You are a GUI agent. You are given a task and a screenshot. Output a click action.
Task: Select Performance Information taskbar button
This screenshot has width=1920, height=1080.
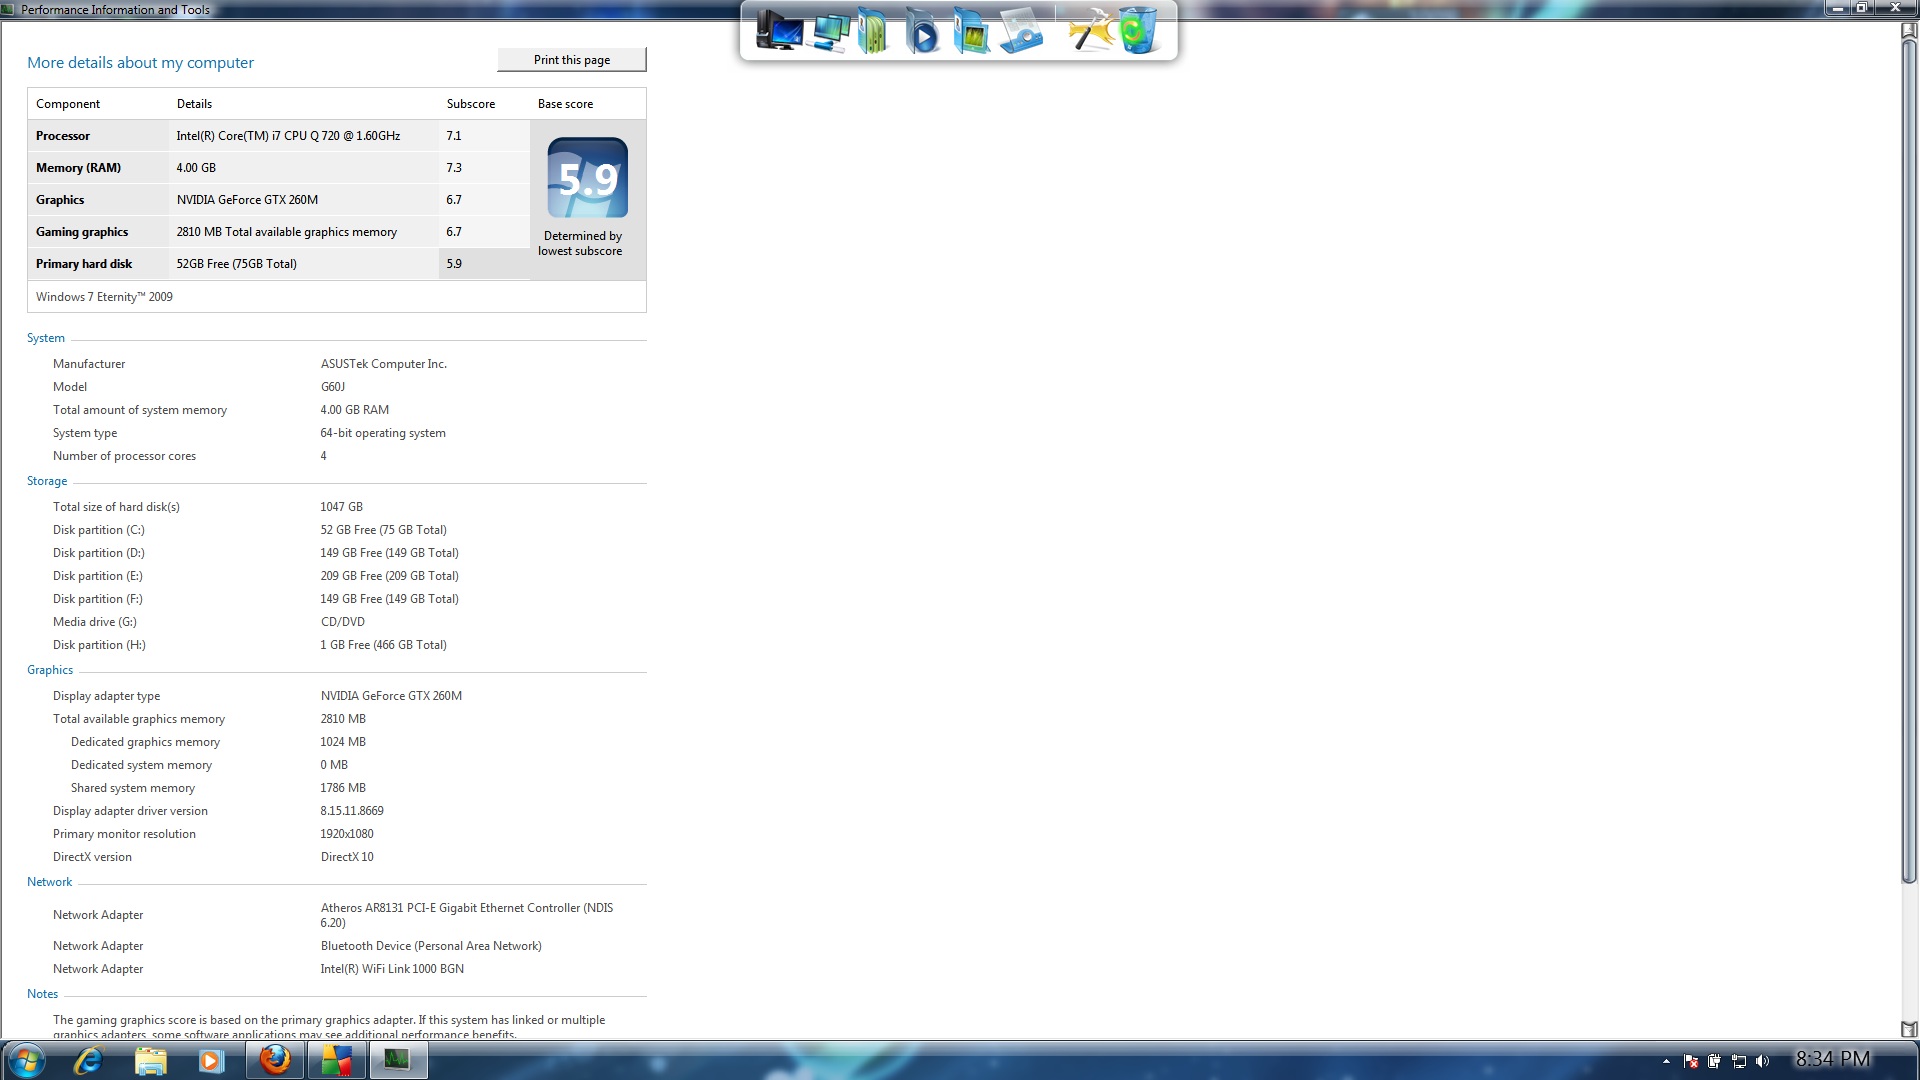click(398, 1060)
